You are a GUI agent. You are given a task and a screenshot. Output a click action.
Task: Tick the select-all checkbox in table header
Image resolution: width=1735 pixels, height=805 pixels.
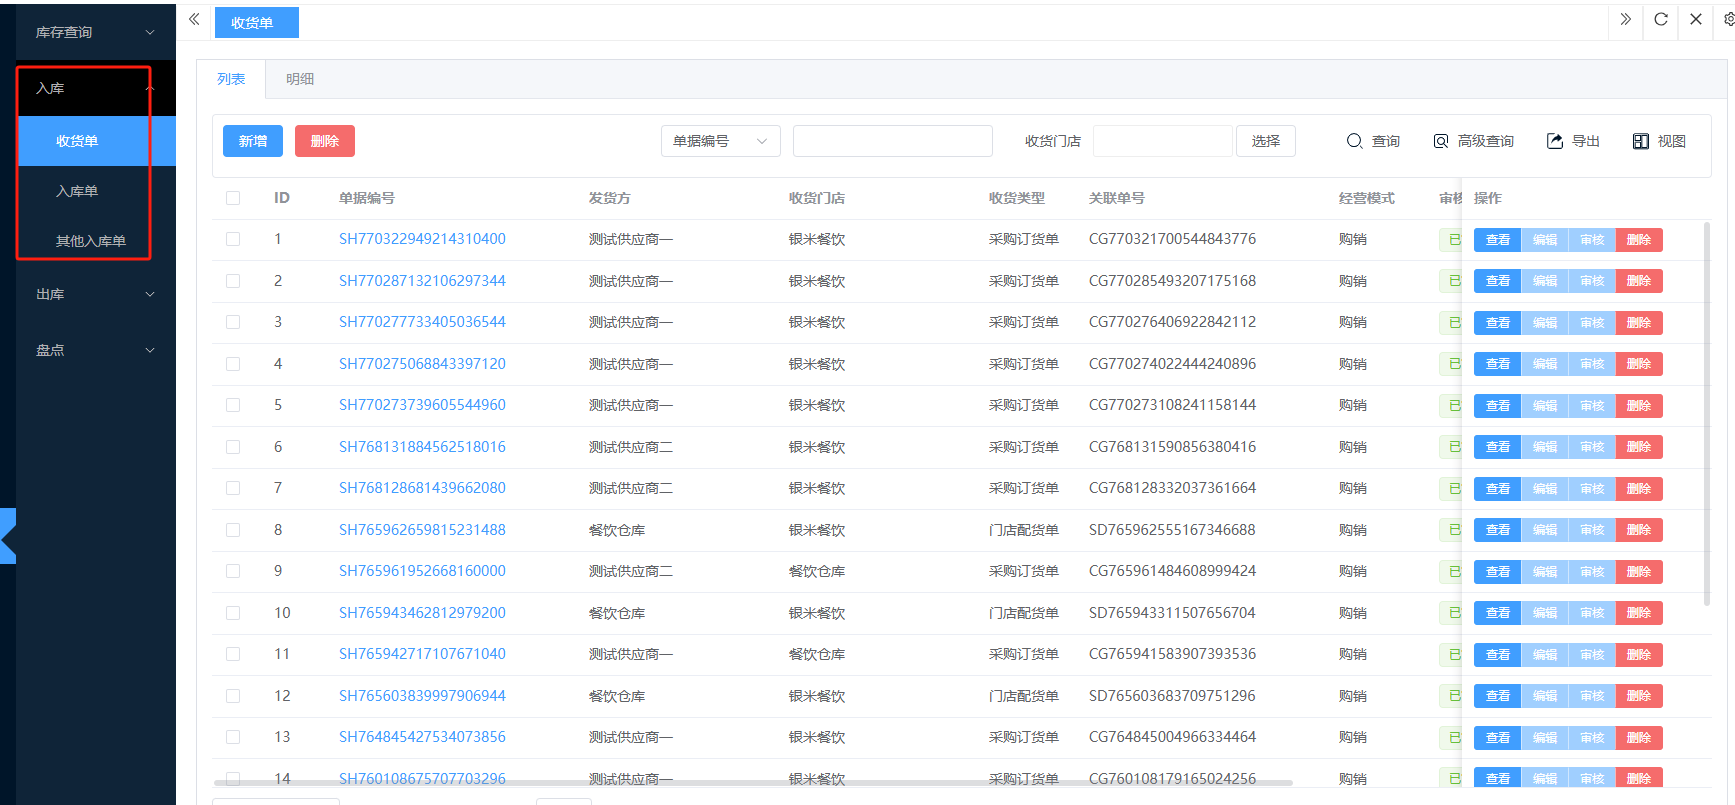click(233, 198)
